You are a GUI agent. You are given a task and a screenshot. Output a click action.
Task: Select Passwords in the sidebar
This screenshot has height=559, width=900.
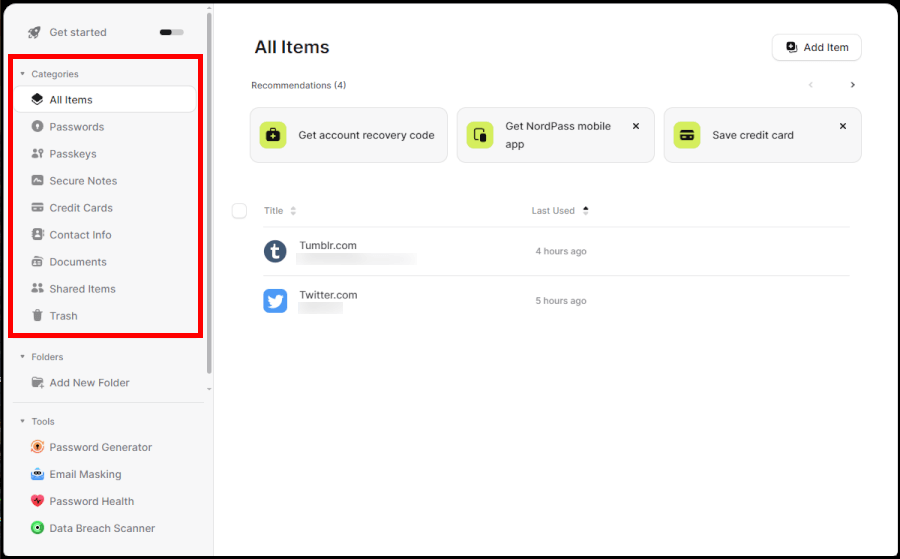click(x=77, y=127)
